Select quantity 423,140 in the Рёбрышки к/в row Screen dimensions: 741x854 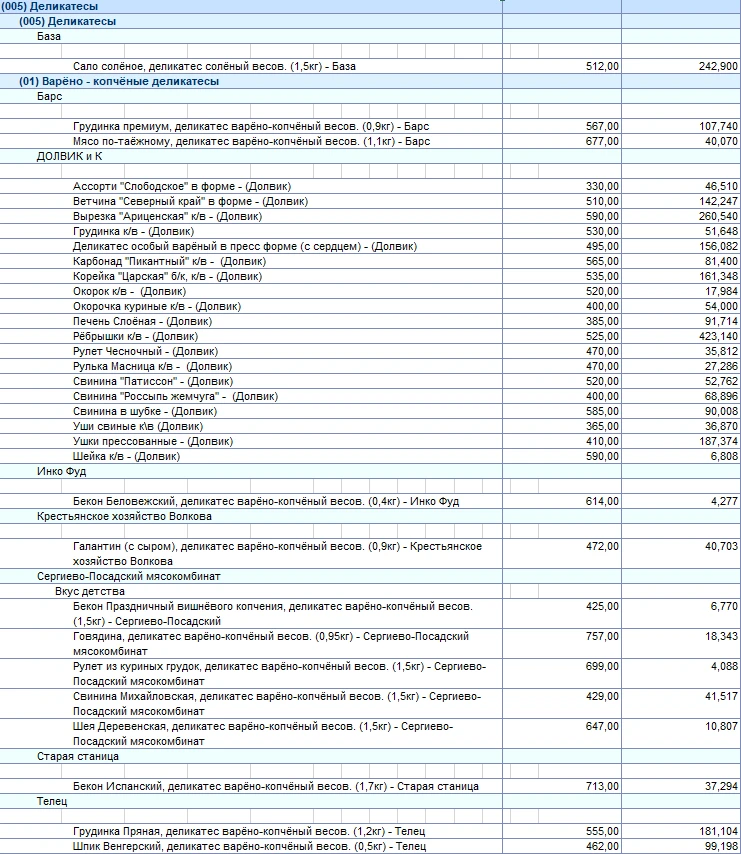pyautogui.click(x=714, y=336)
